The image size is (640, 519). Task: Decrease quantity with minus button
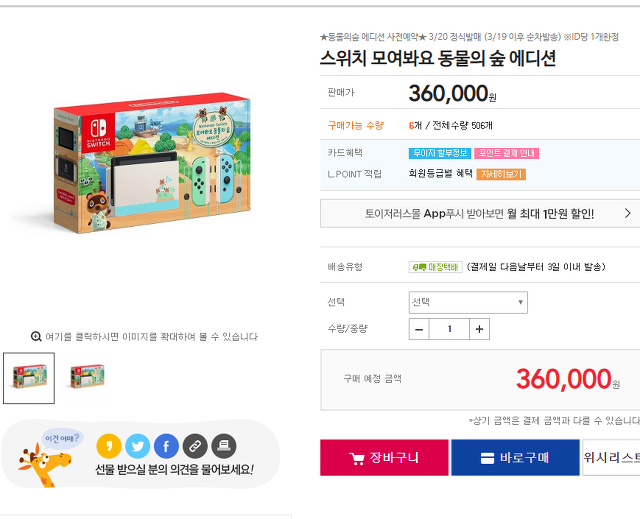[419, 329]
